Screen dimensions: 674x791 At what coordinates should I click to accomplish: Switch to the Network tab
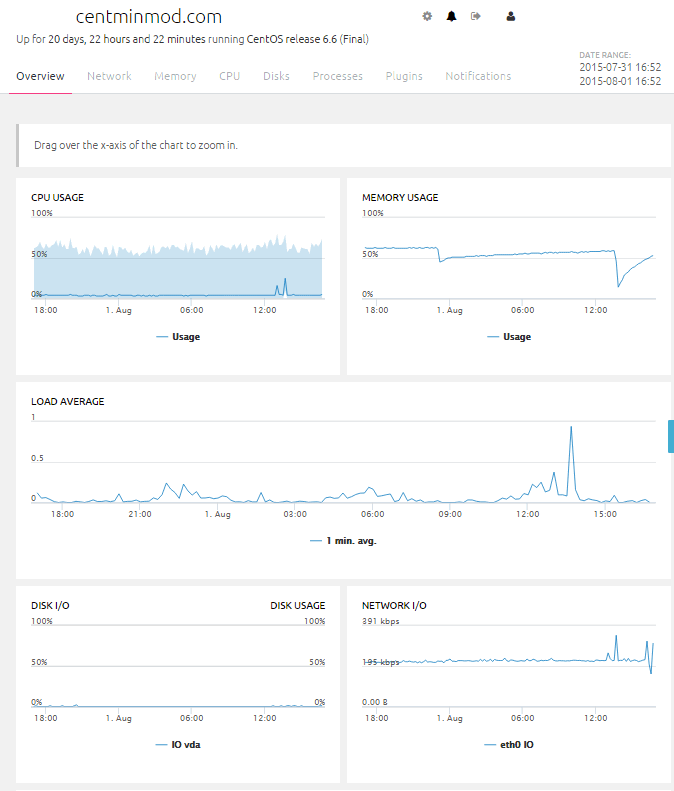[x=109, y=76]
